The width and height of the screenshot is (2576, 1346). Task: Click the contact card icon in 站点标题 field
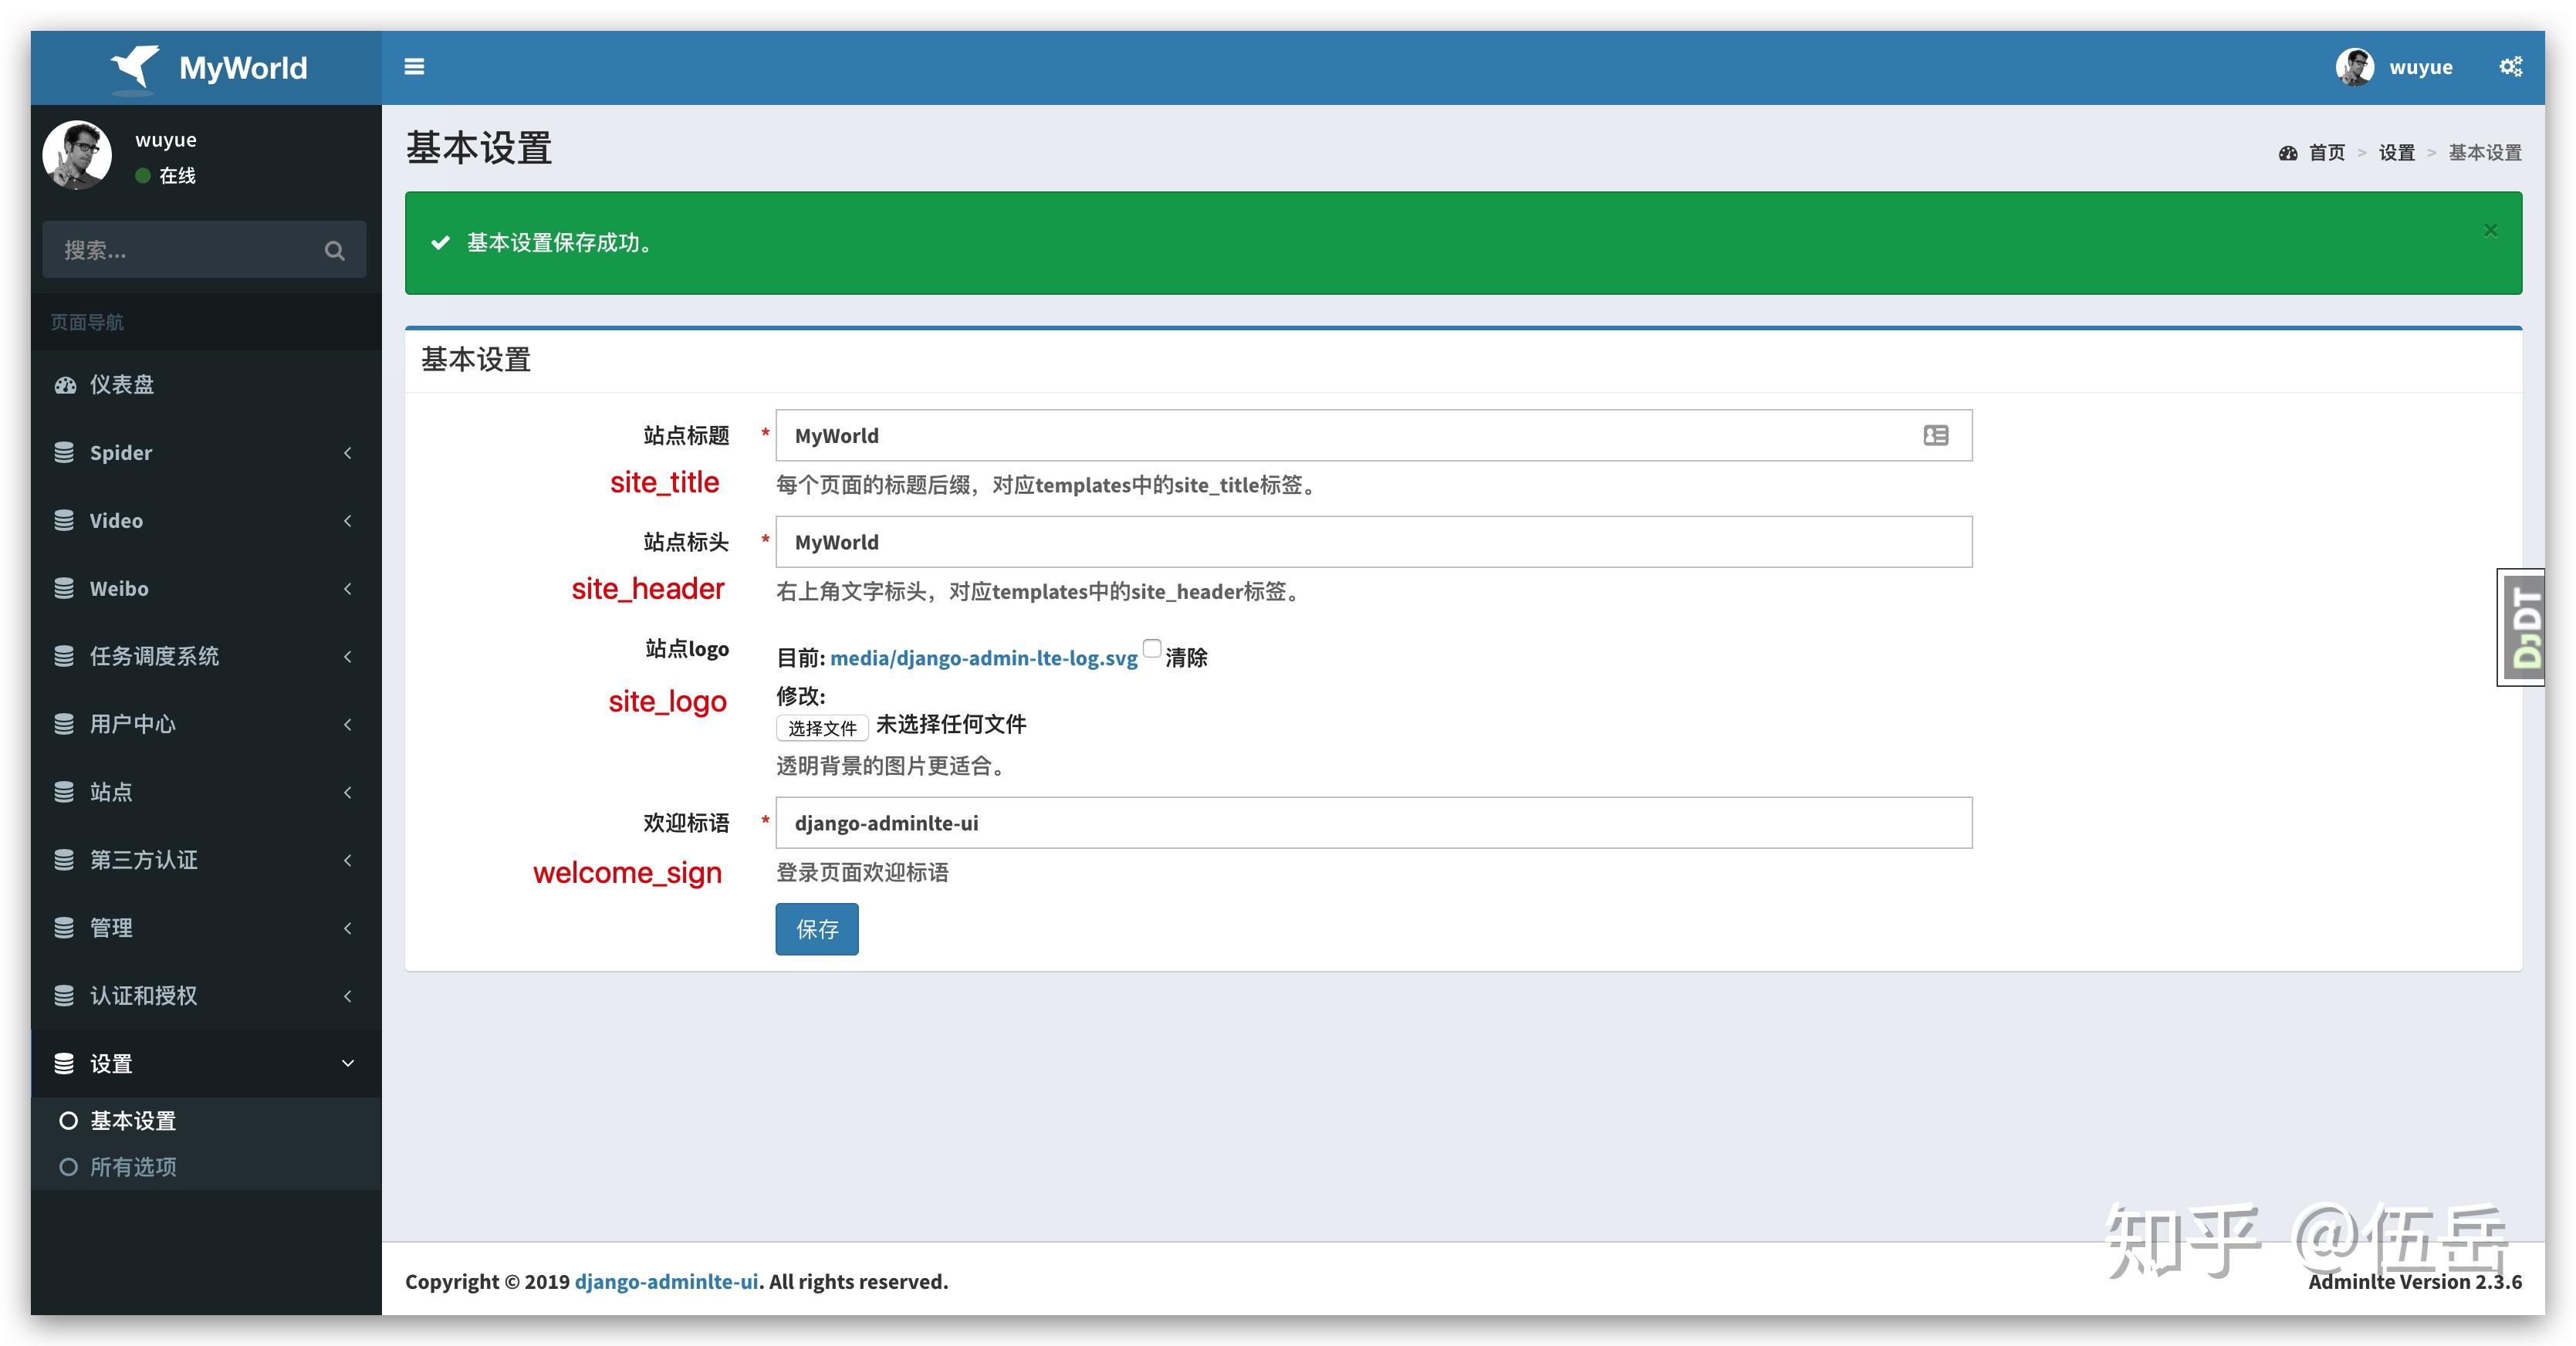(1936, 435)
